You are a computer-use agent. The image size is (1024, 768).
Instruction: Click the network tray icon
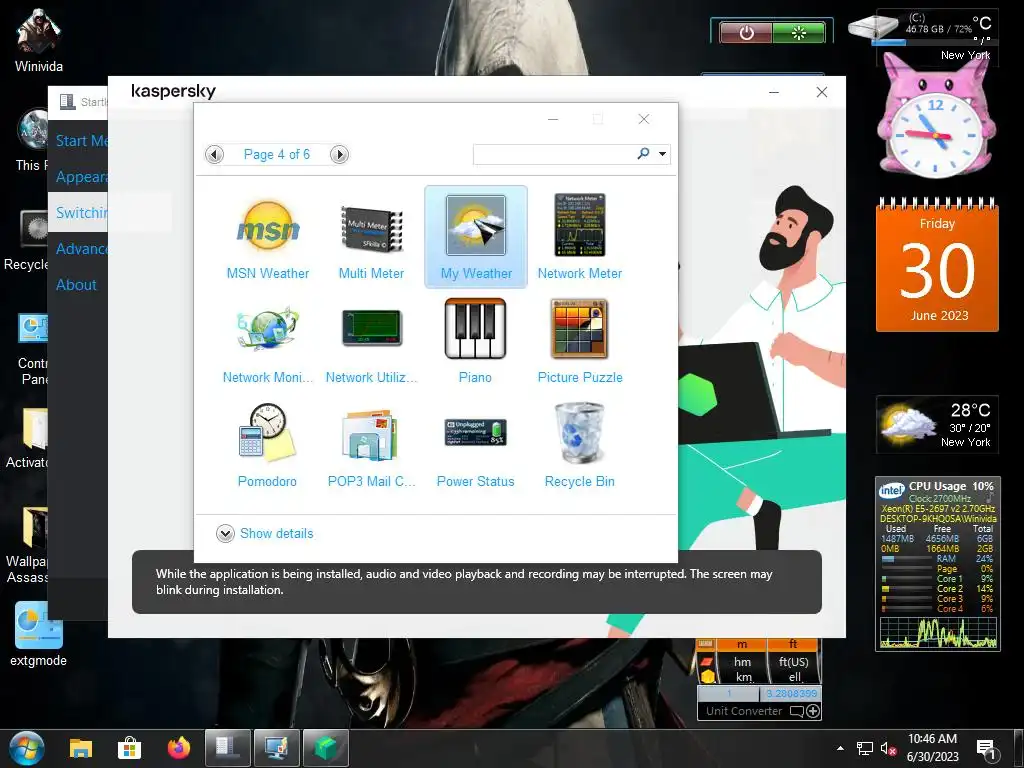click(x=865, y=749)
